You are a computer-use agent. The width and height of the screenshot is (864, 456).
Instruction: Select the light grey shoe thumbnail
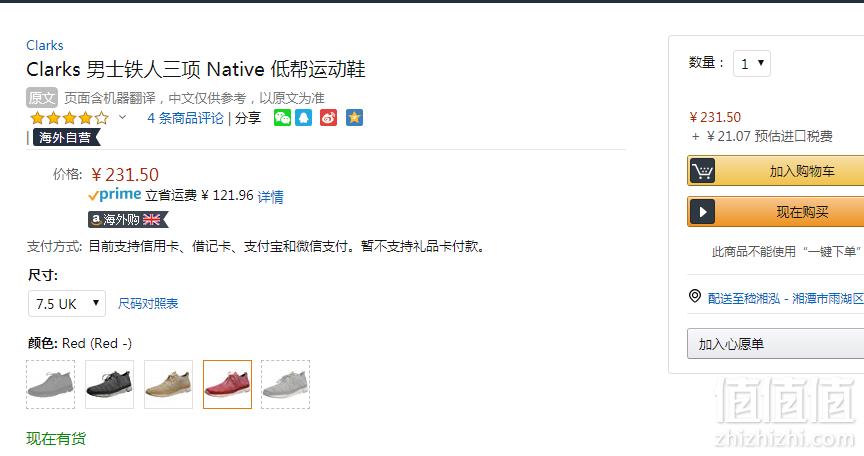coord(285,384)
